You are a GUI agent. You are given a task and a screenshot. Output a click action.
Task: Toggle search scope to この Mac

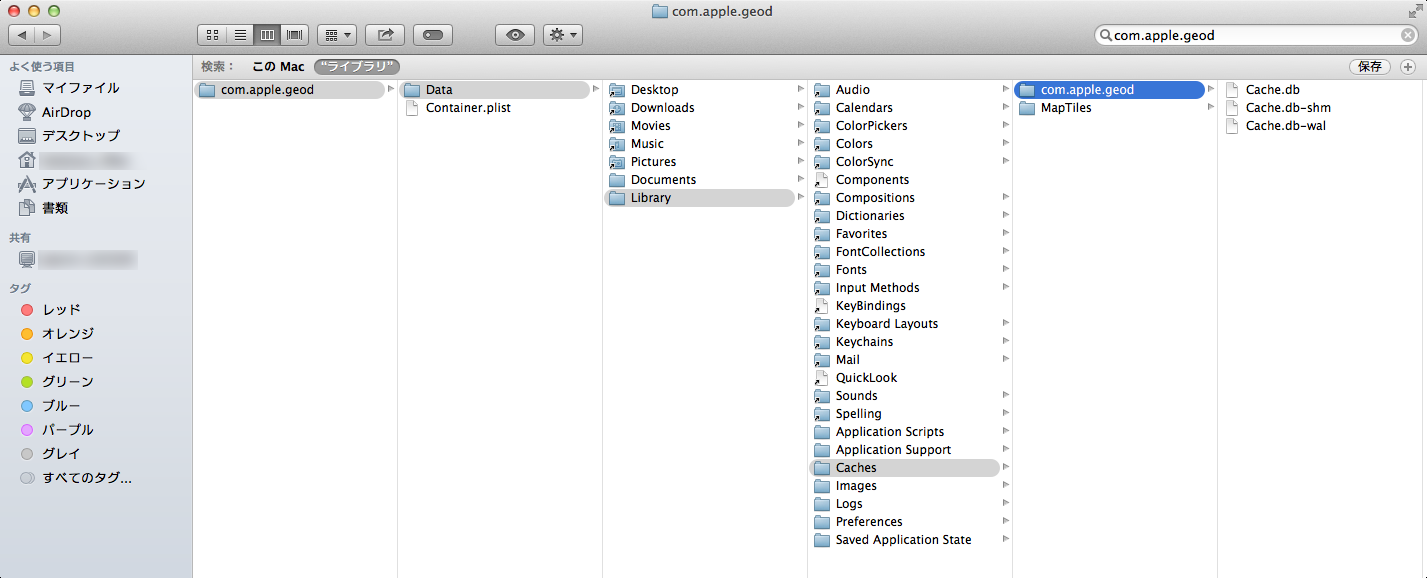[x=278, y=67]
